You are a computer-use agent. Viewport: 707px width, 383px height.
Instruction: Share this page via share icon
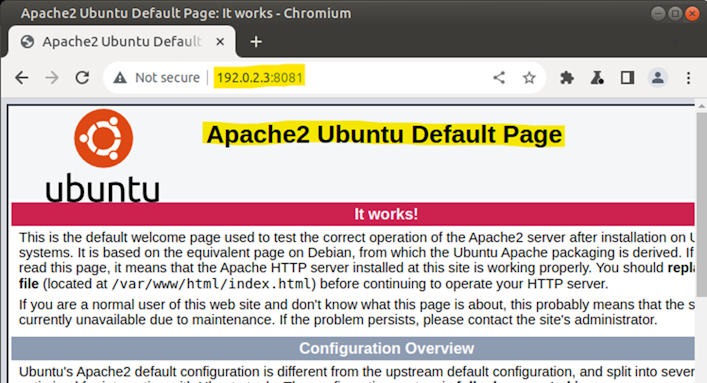click(499, 78)
